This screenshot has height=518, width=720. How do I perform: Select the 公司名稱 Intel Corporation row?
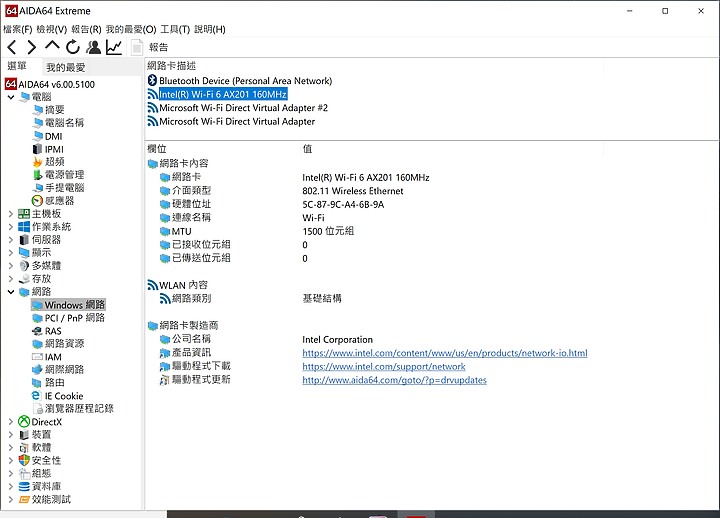(x=266, y=339)
